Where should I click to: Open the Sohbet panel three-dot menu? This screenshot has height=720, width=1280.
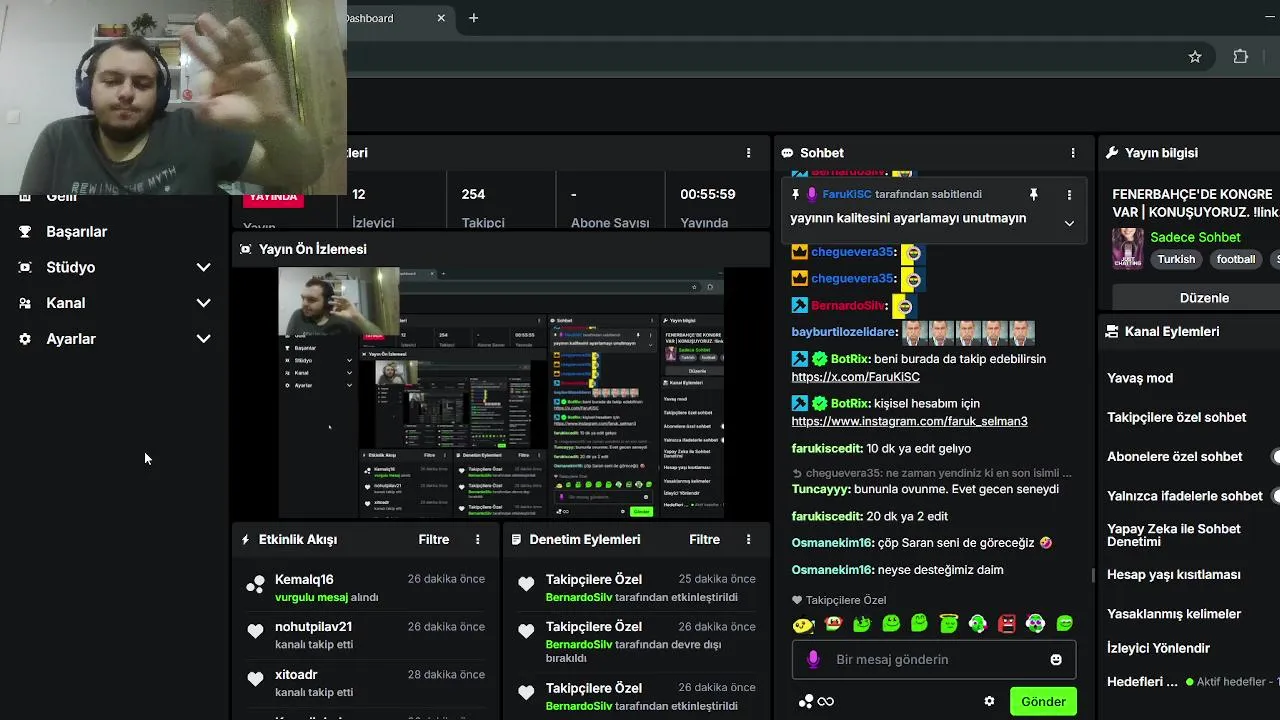1073,153
